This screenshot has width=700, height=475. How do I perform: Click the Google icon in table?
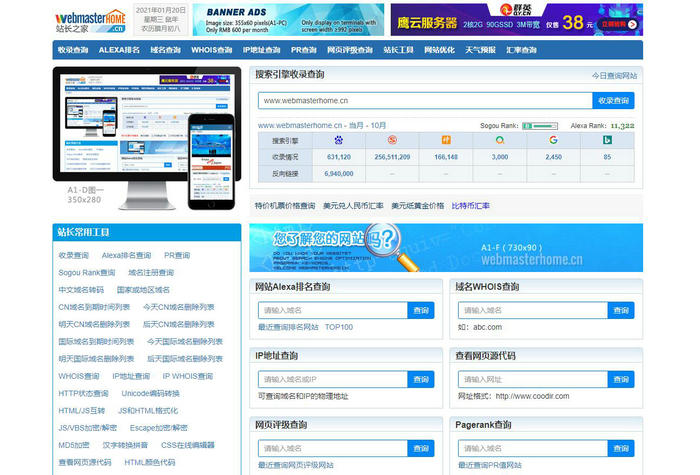(553, 140)
